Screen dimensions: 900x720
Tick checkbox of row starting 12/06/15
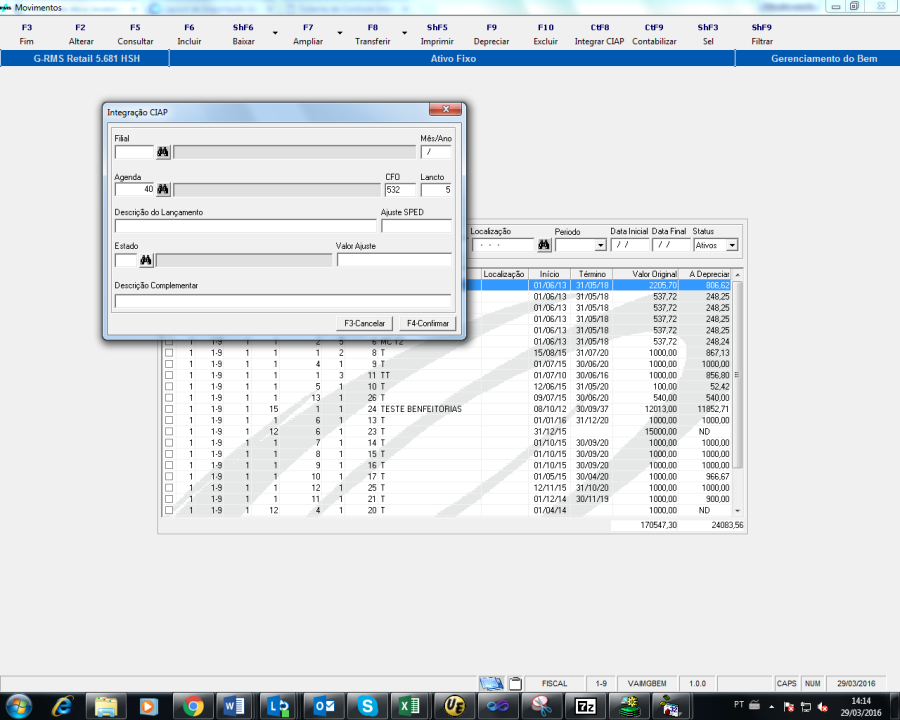point(169,386)
